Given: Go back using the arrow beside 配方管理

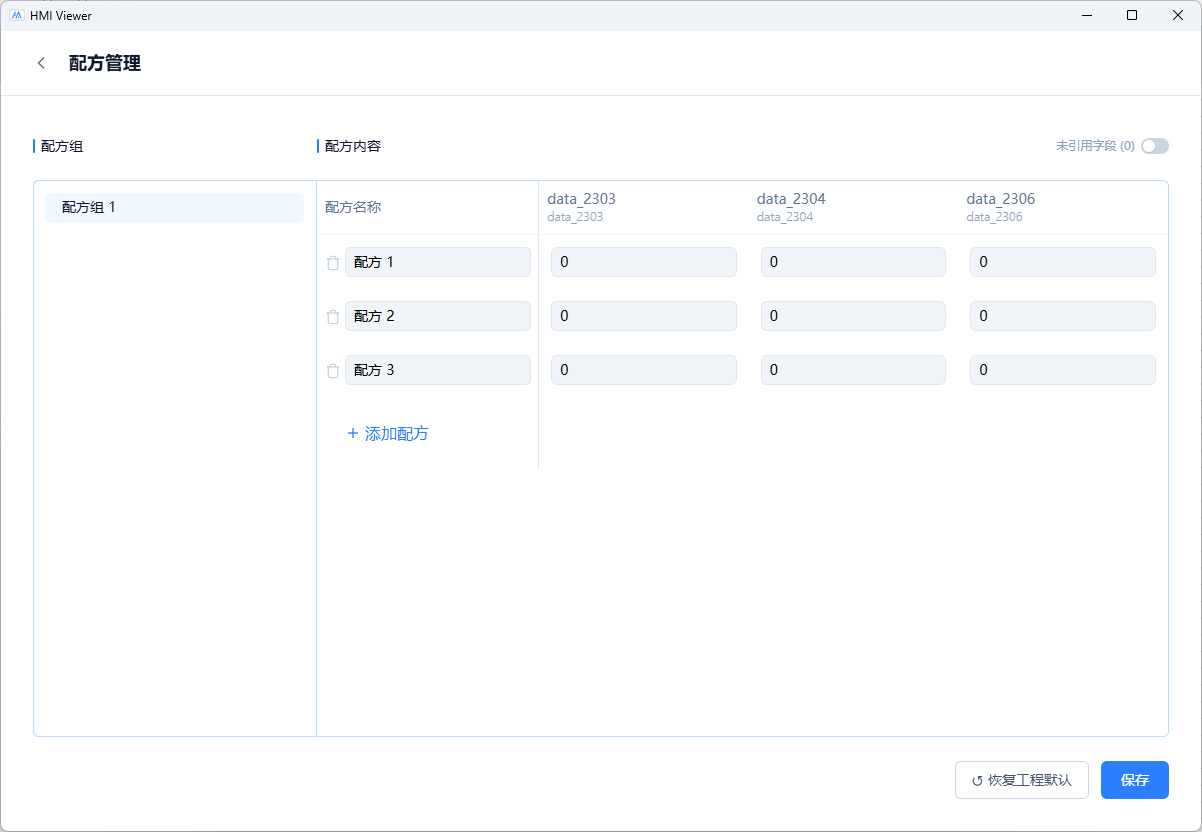Looking at the screenshot, I should coord(41,63).
